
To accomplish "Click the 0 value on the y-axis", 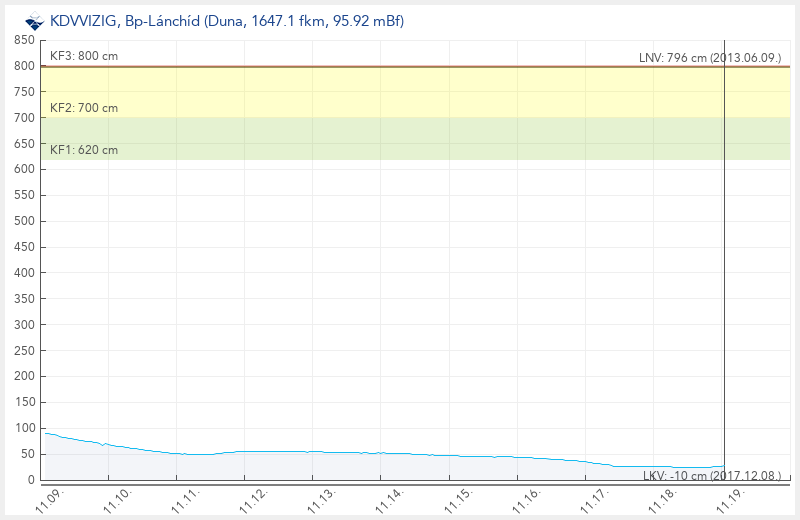I will (31, 480).
